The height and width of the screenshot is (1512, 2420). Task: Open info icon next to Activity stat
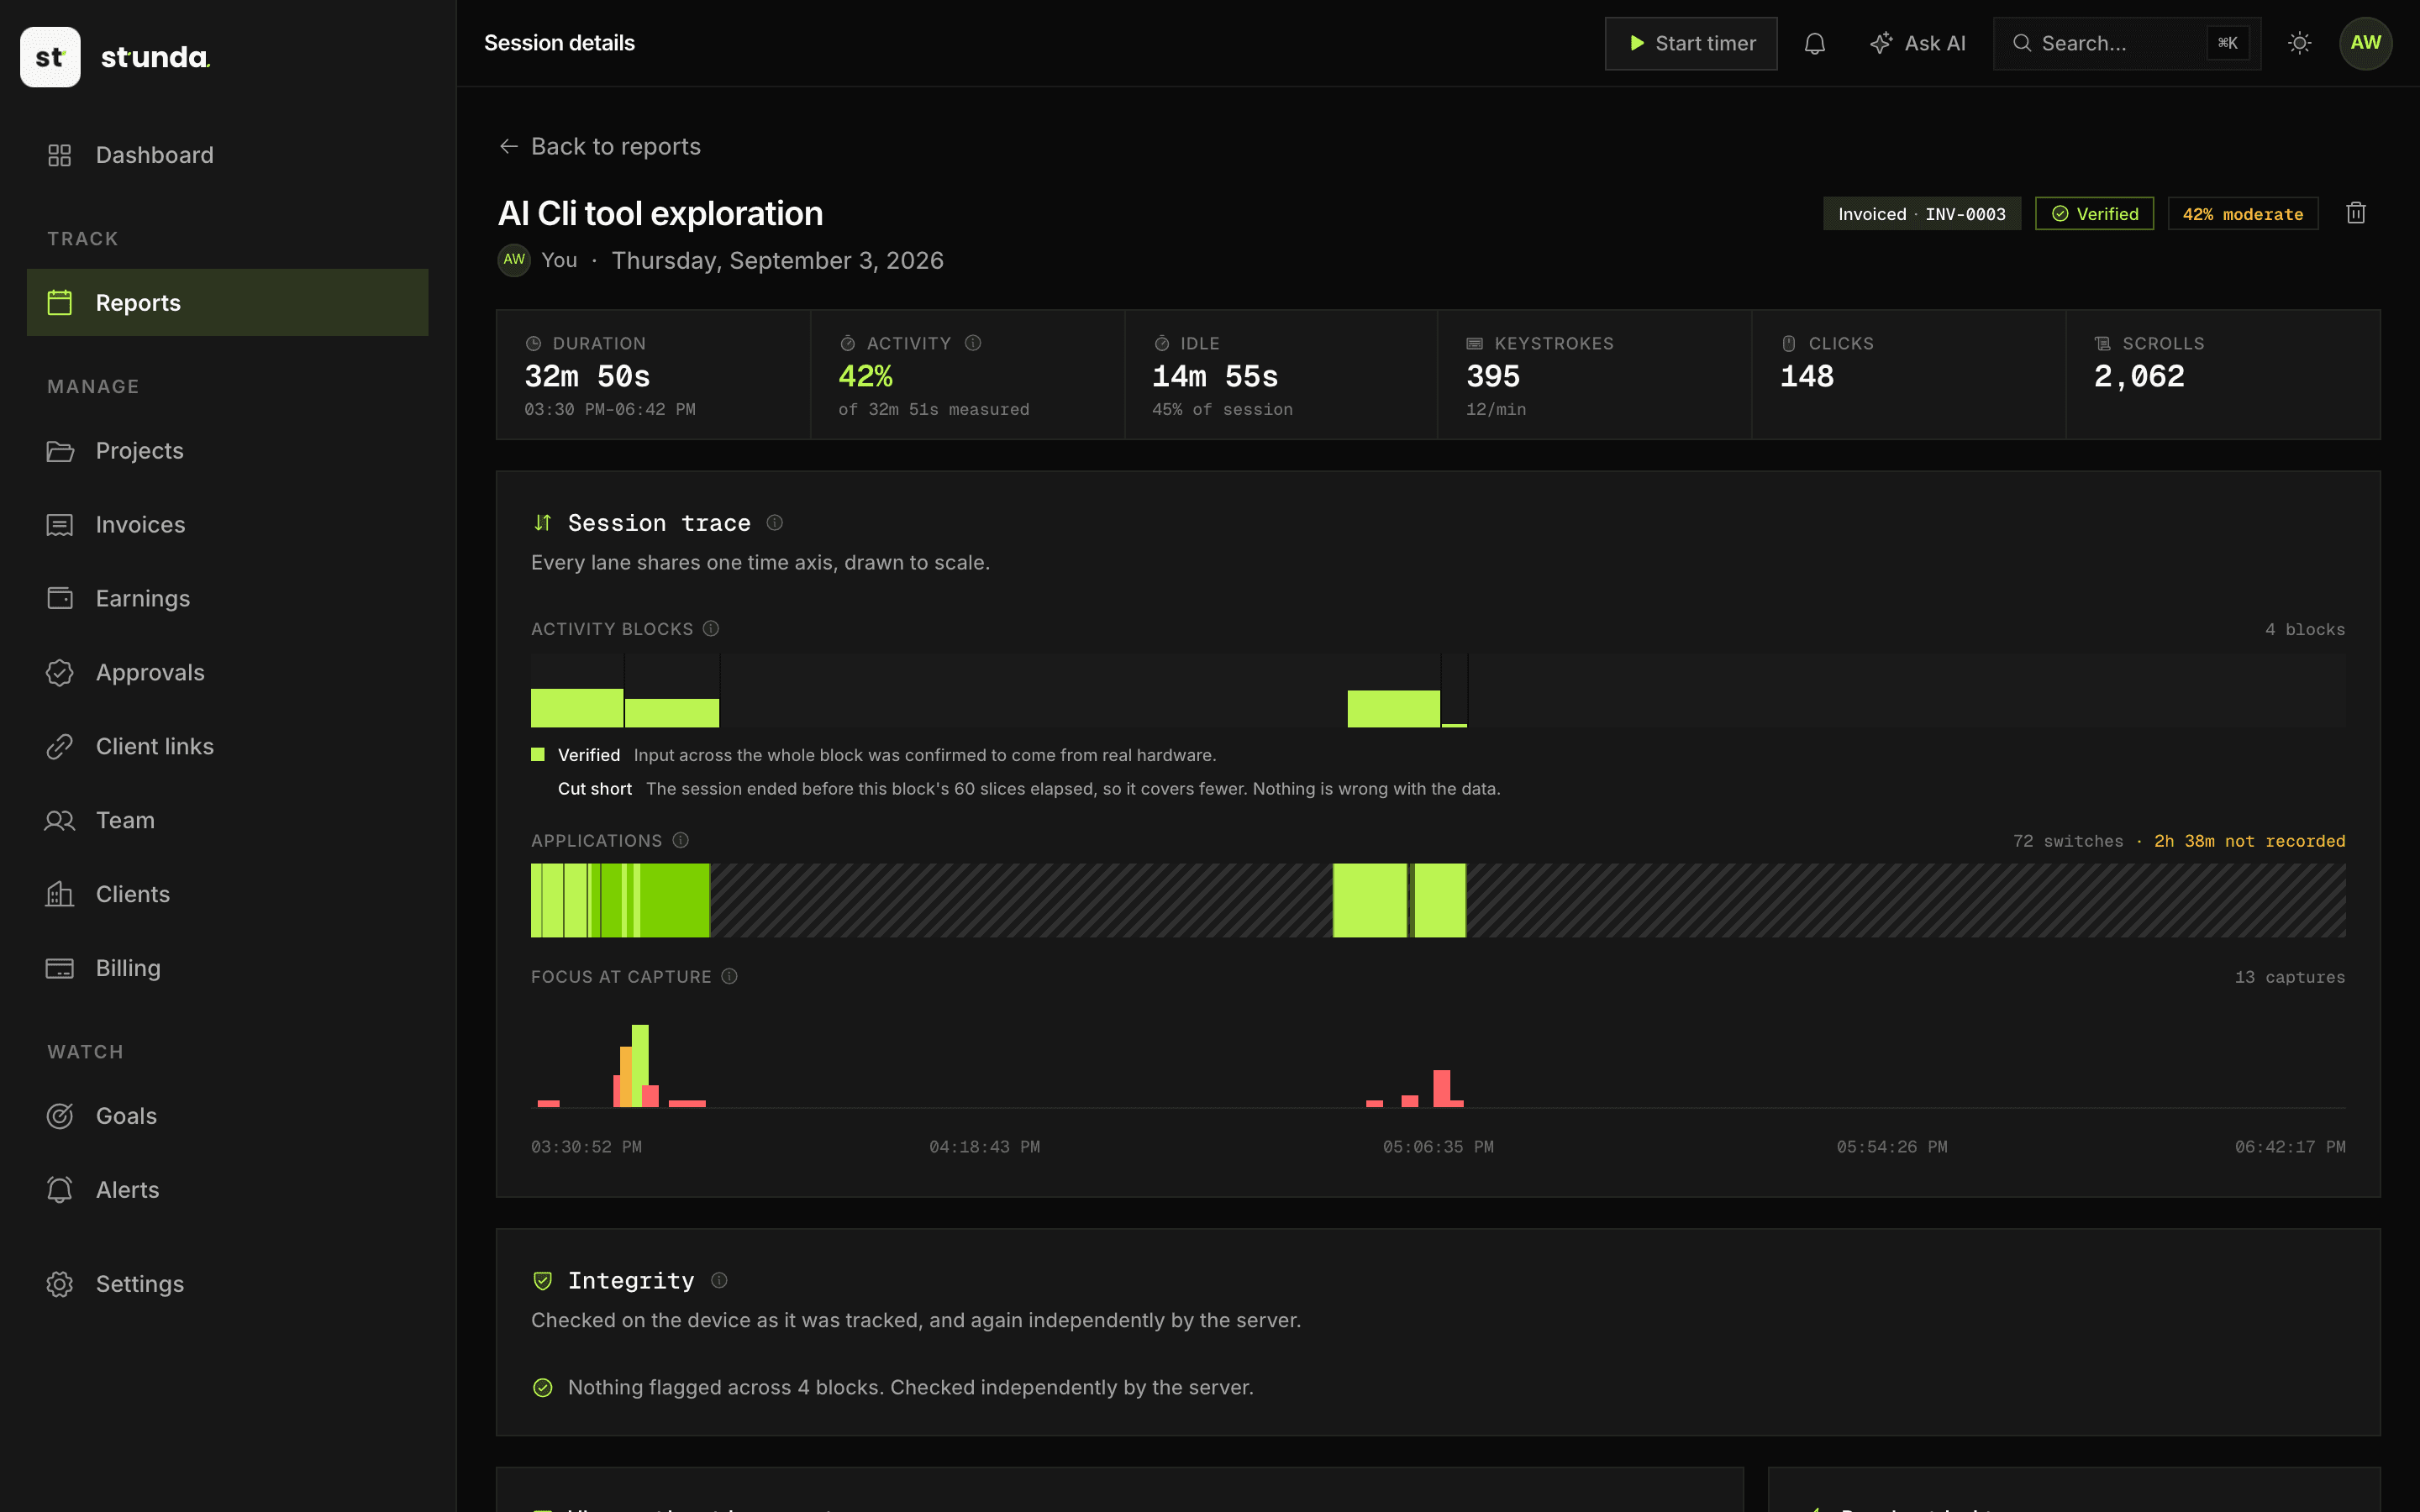[x=972, y=343]
